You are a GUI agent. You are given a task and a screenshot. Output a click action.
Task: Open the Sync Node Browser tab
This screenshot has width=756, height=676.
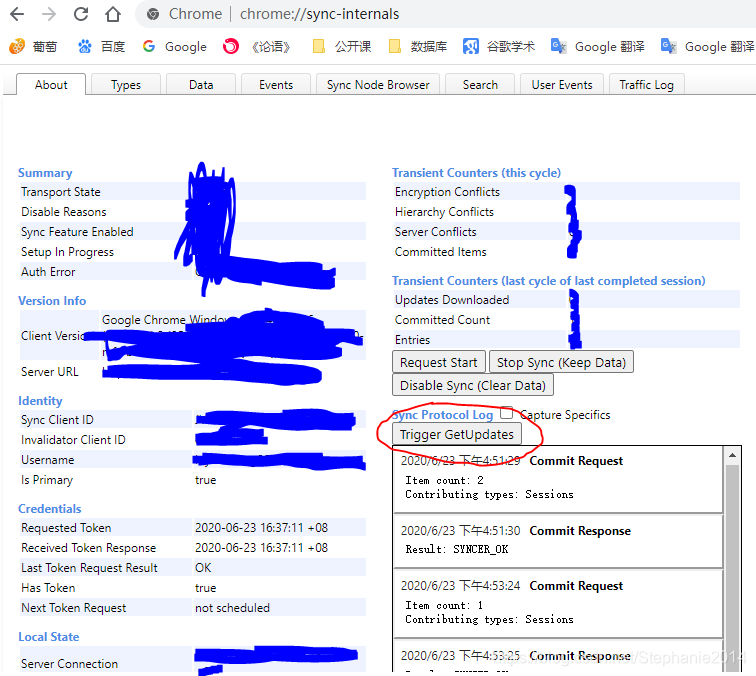378,85
